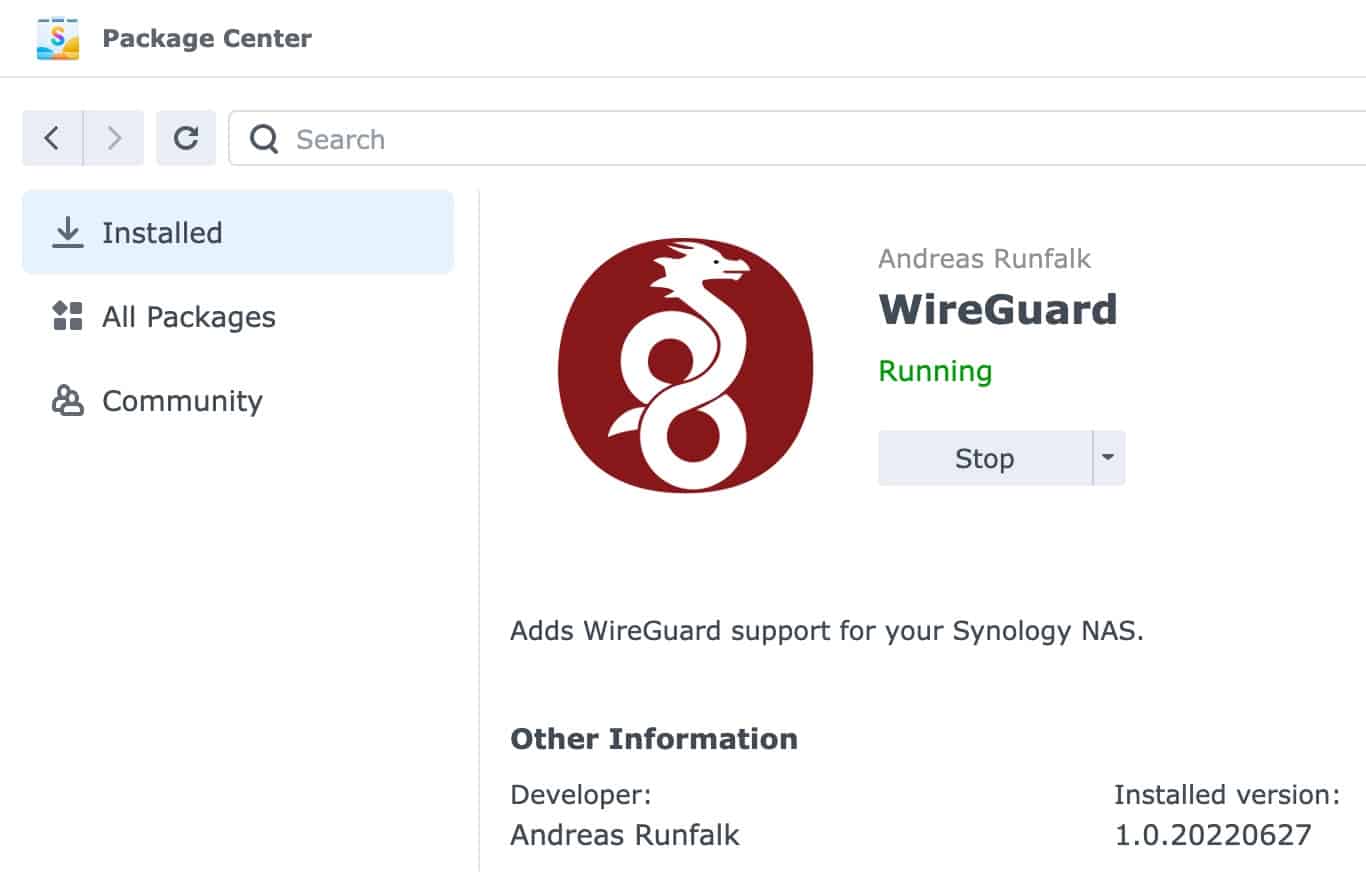1366x872 pixels.
Task: Open the Andreas Runfalk developer link
Action: click(x=625, y=835)
